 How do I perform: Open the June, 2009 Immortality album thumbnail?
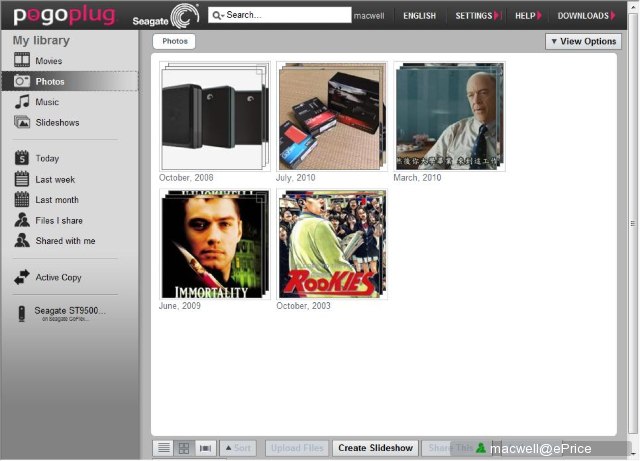[214, 244]
